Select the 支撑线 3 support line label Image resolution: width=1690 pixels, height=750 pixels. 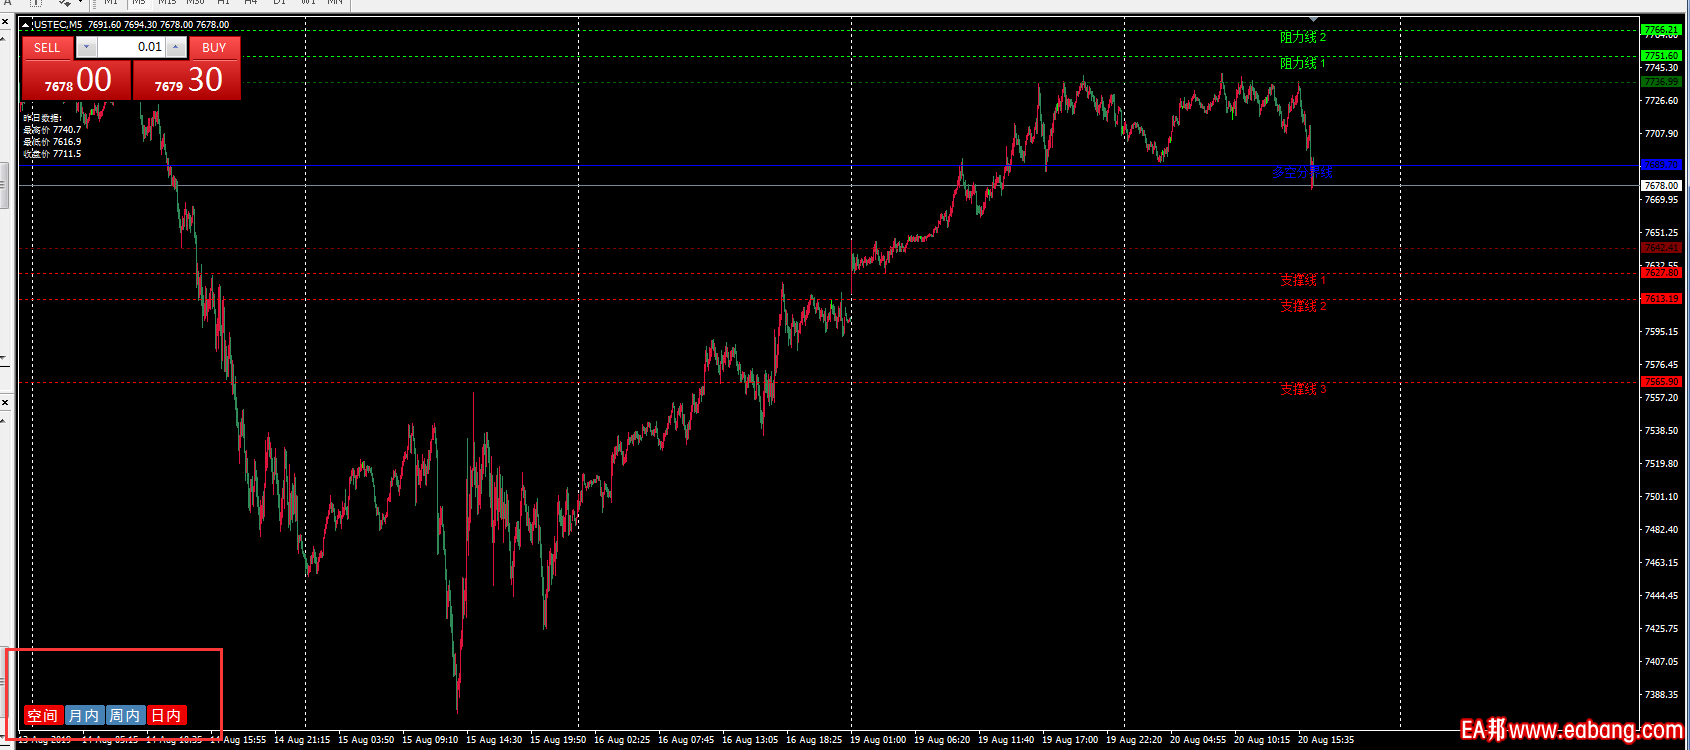tap(1302, 389)
